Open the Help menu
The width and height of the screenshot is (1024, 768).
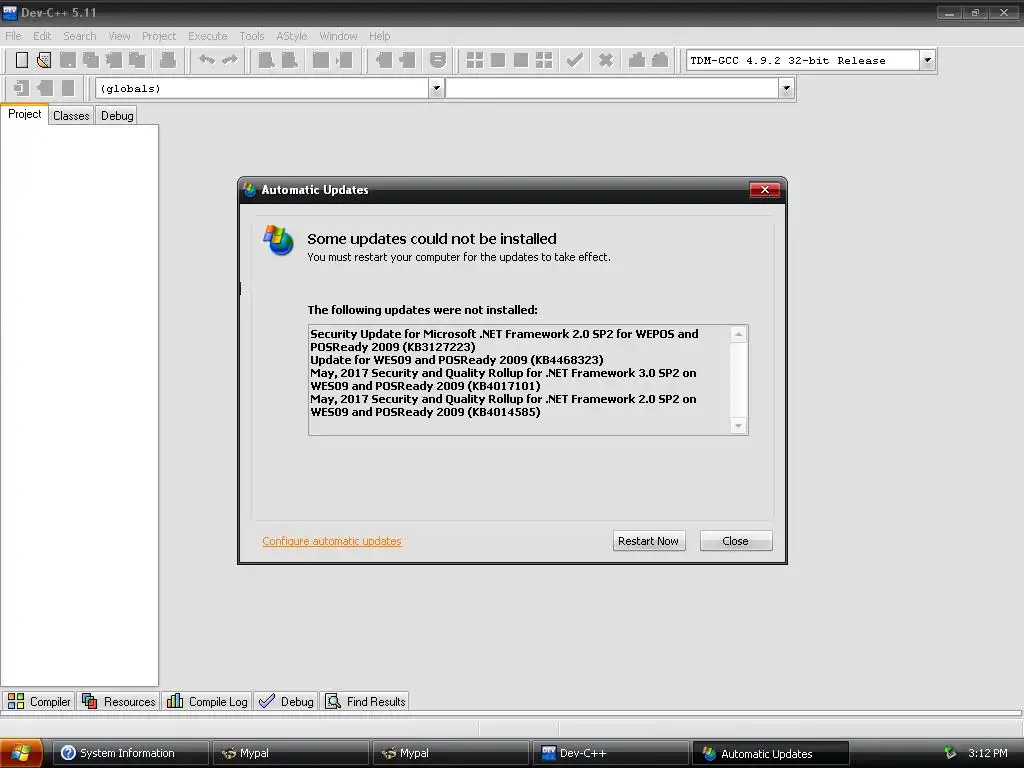(x=379, y=36)
